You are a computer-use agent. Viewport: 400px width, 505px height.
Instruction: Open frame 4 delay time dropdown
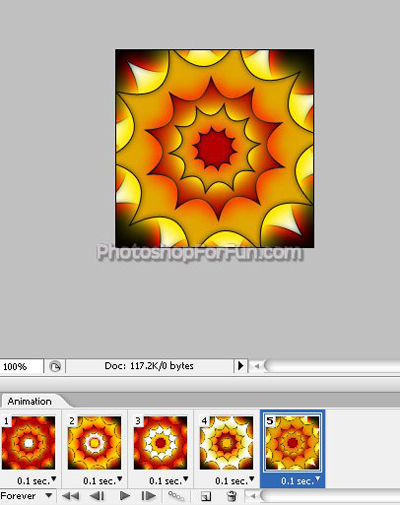[235, 481]
